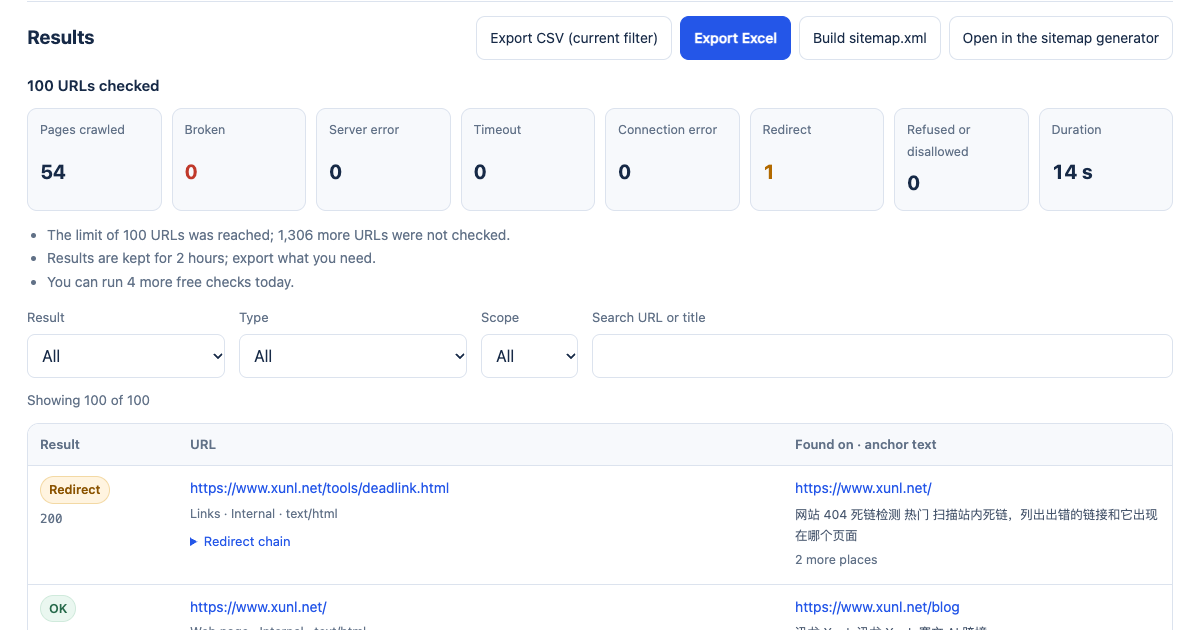Click the Broken count card

tap(239, 159)
